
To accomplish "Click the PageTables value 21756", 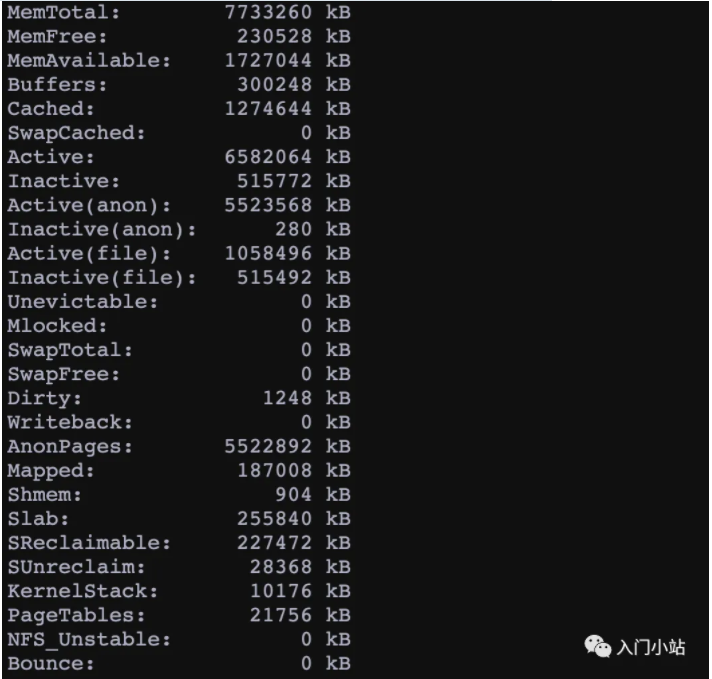I will (x=280, y=615).
